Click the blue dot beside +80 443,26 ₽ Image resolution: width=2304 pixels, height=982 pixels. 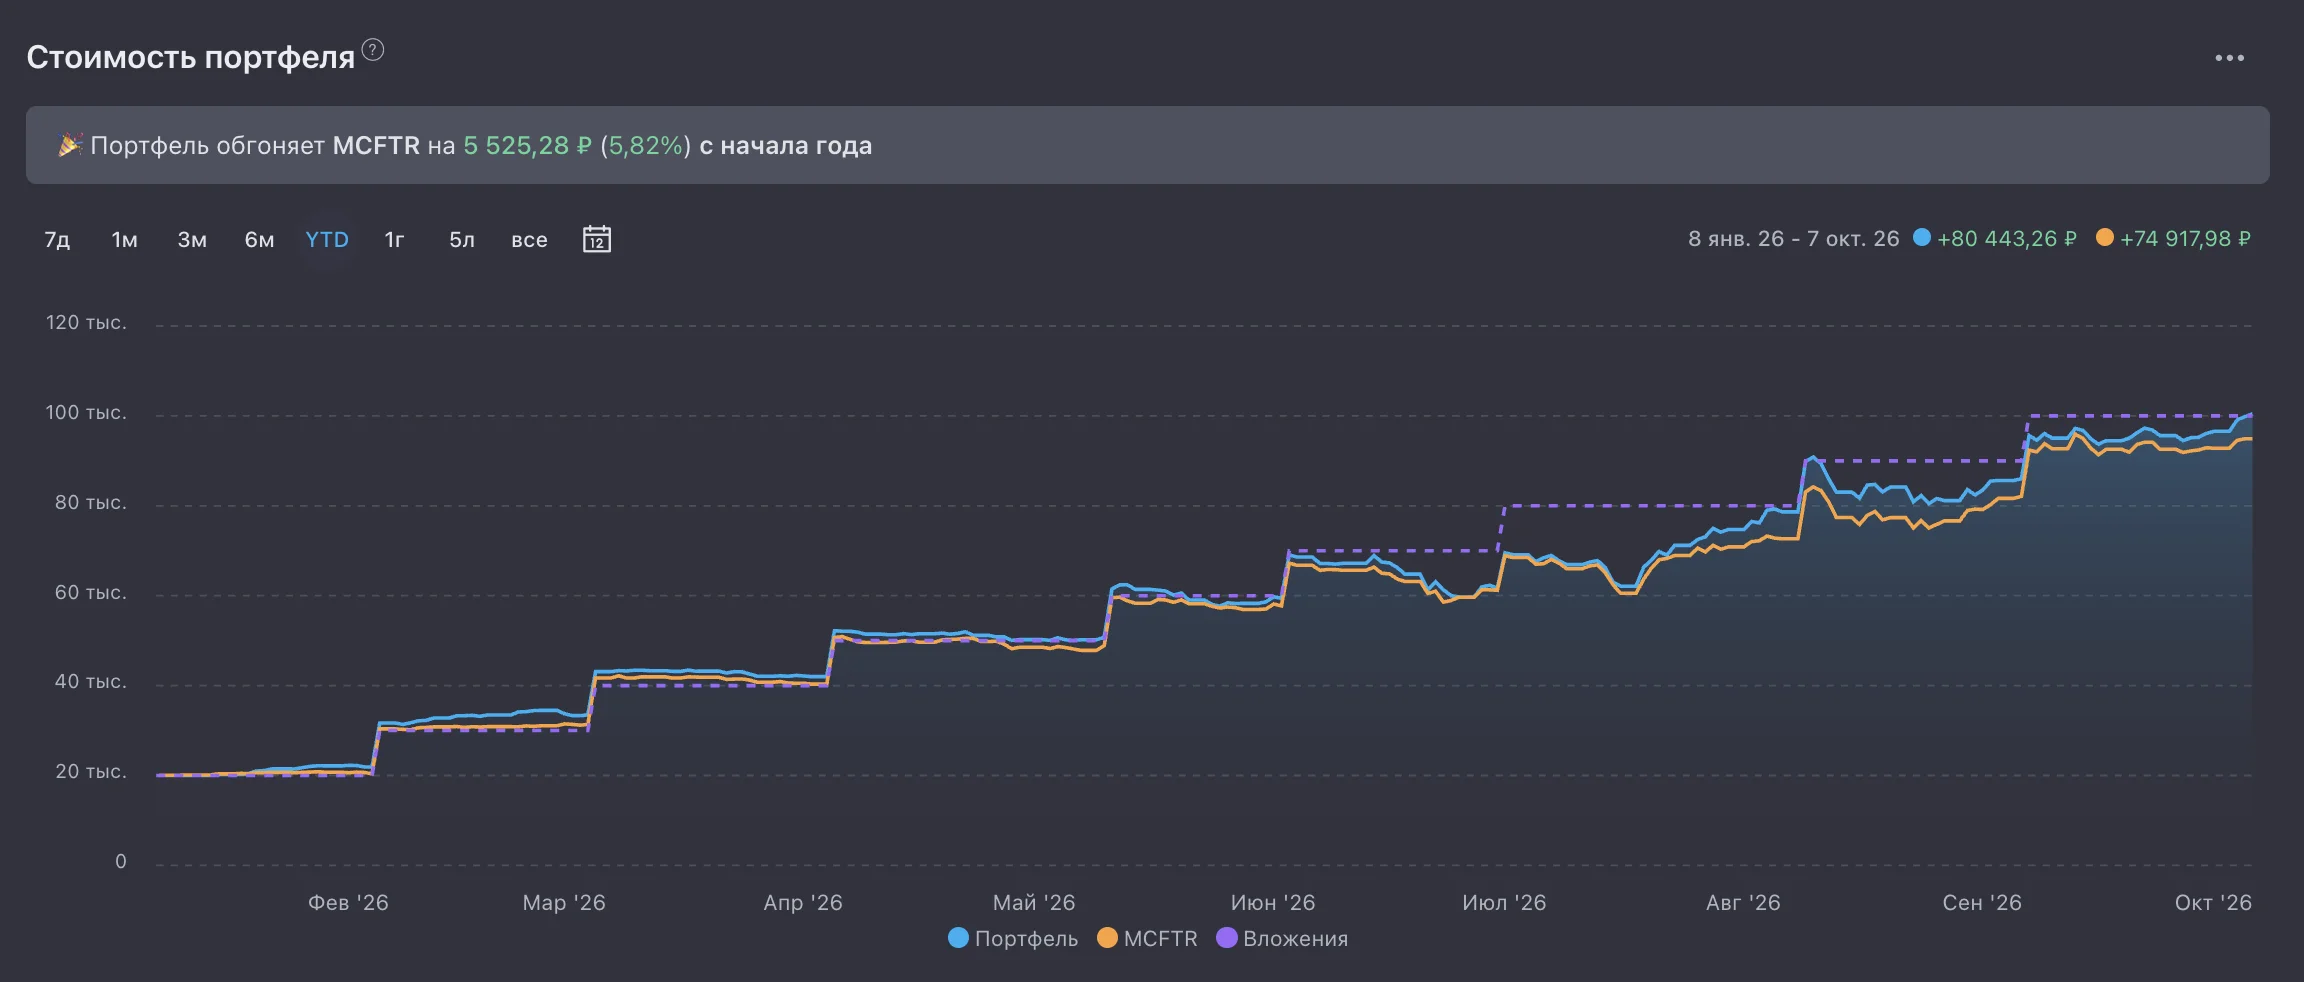pyautogui.click(x=1921, y=237)
